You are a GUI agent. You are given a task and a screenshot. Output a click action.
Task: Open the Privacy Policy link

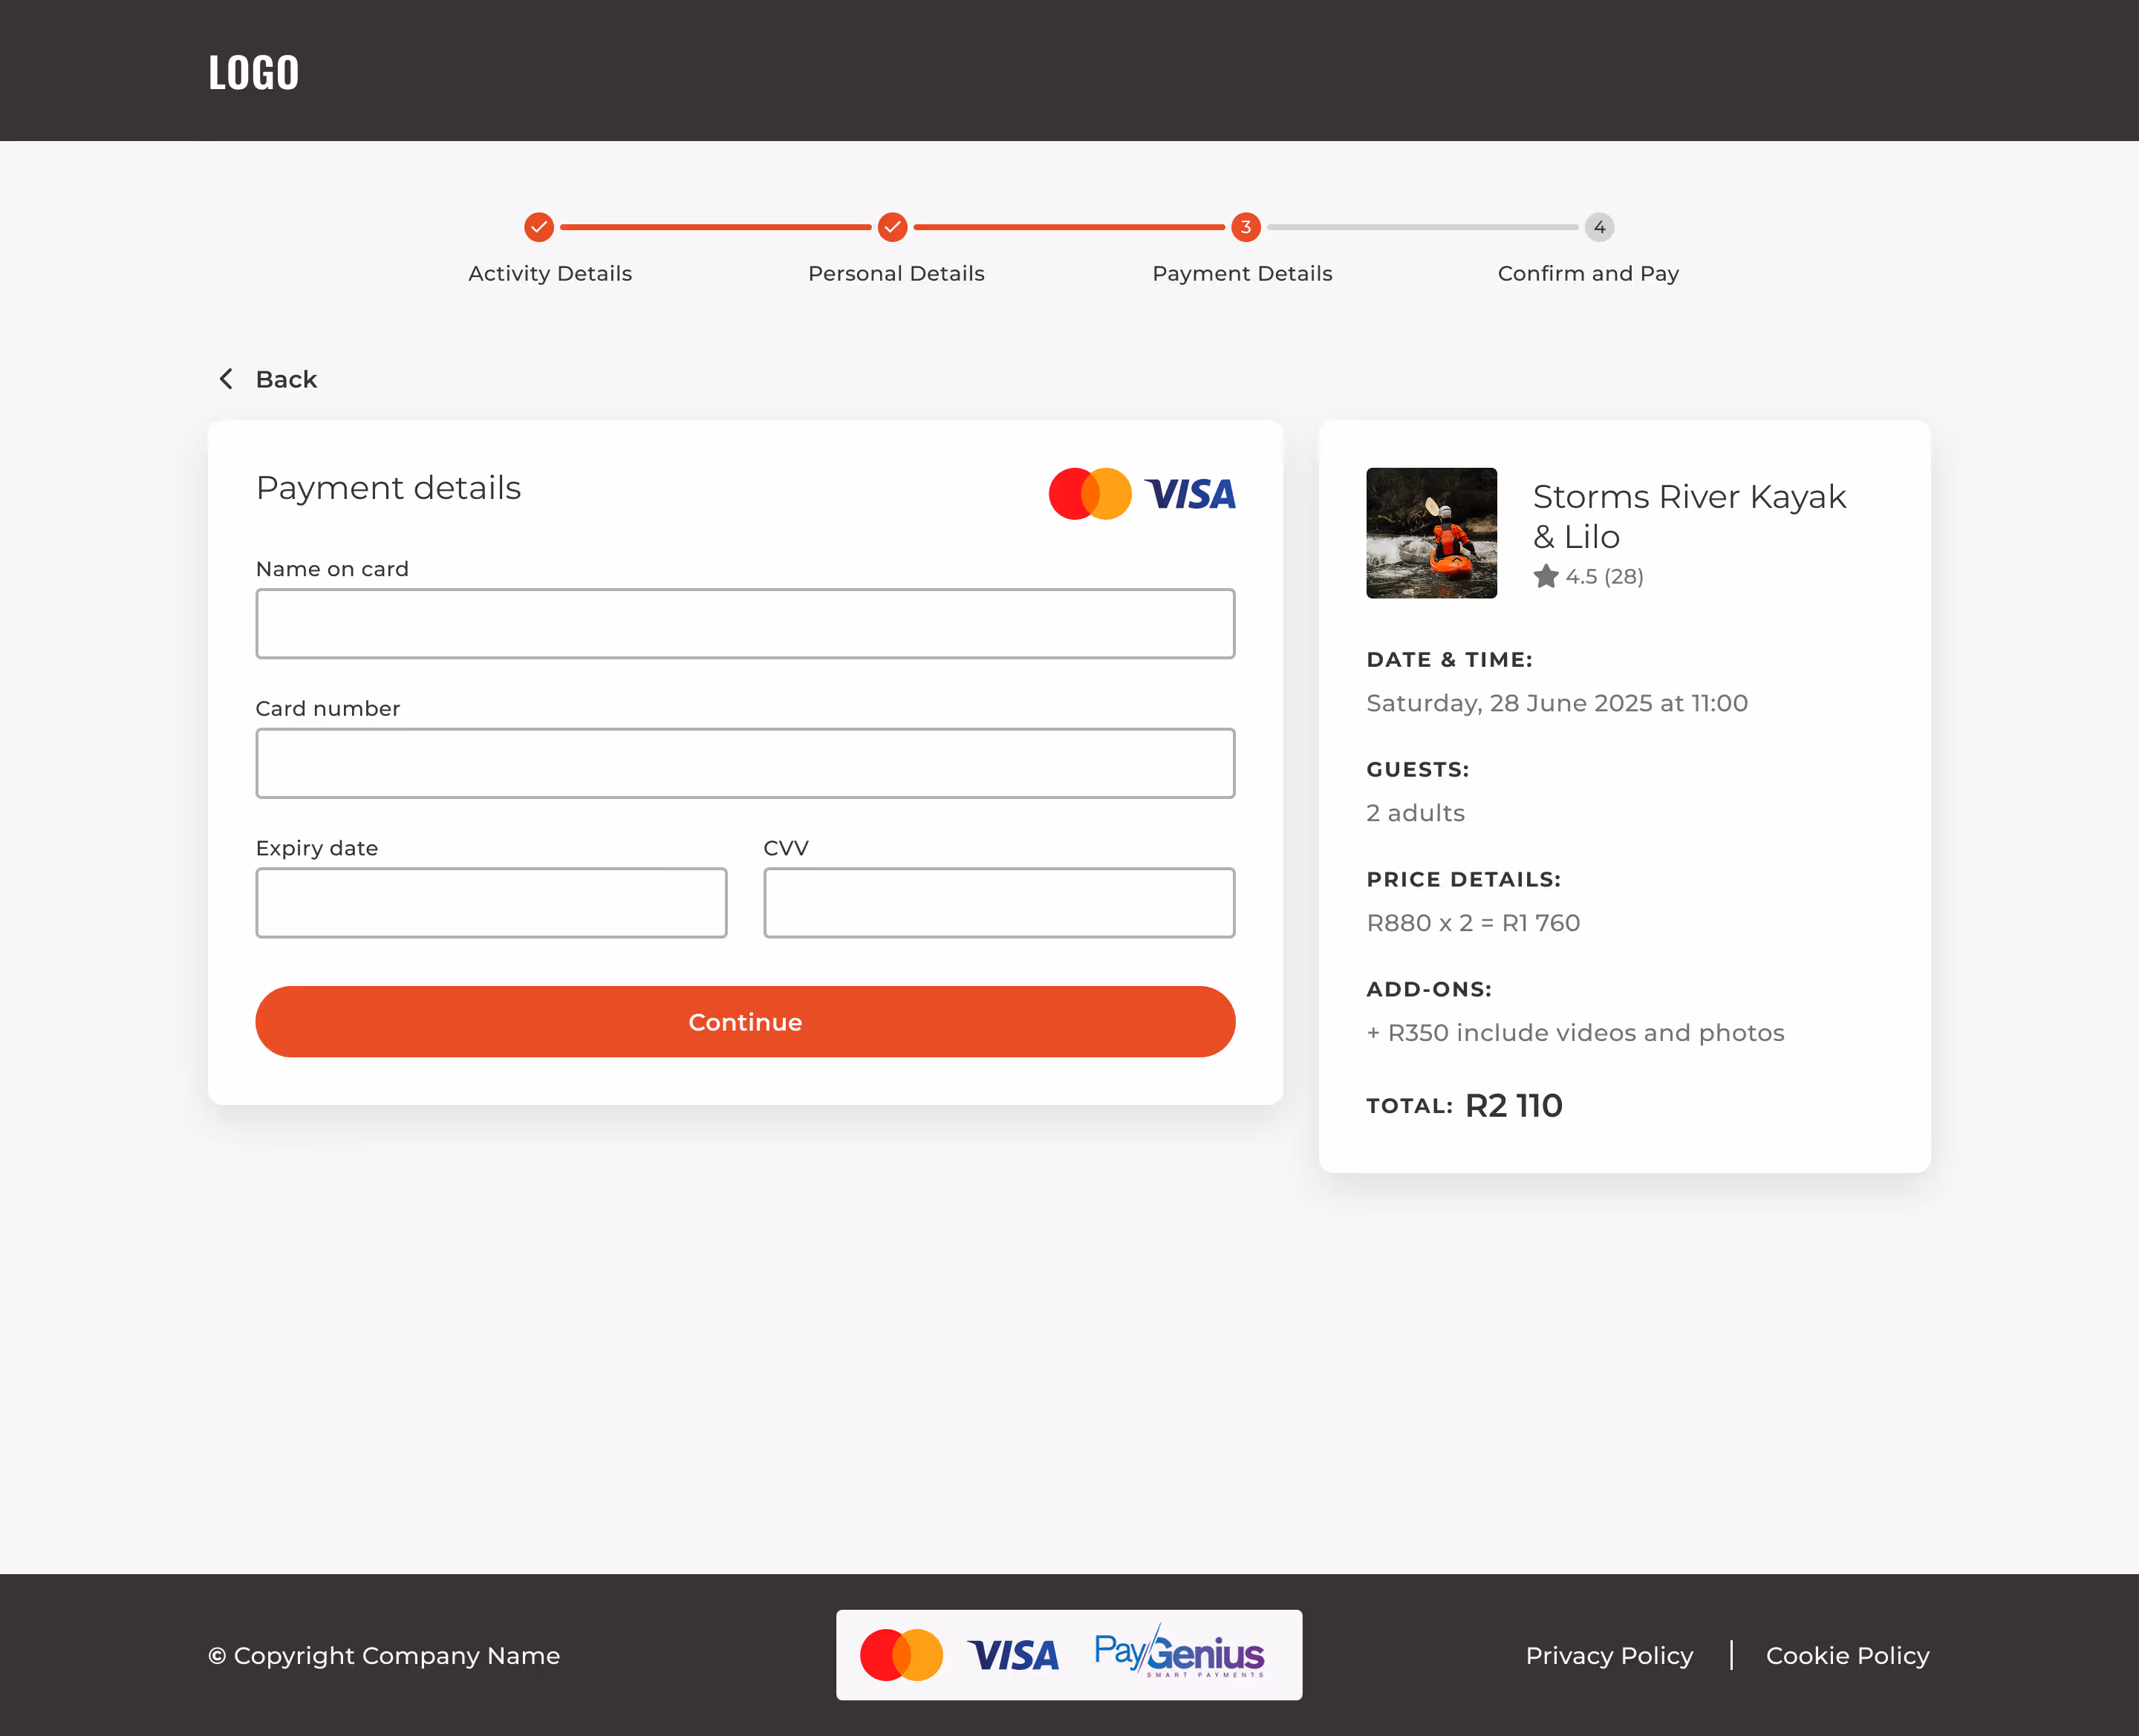1609,1655
